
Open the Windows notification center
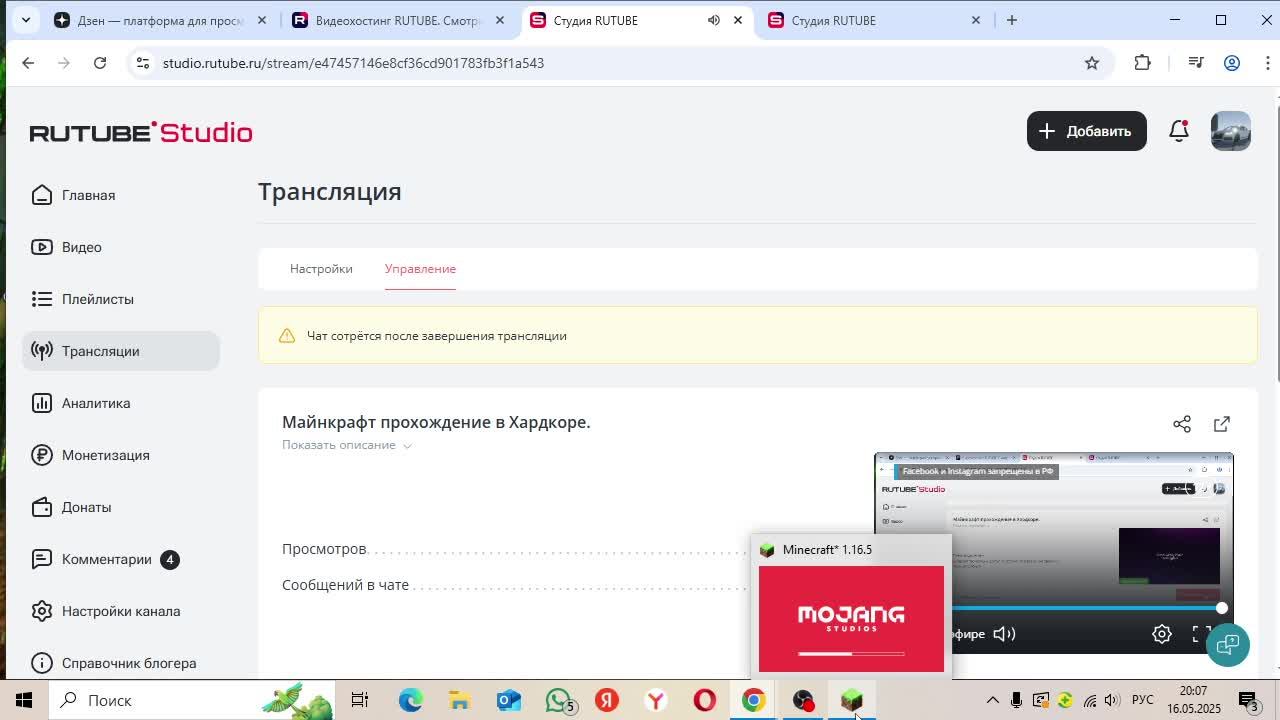[x=1247, y=700]
